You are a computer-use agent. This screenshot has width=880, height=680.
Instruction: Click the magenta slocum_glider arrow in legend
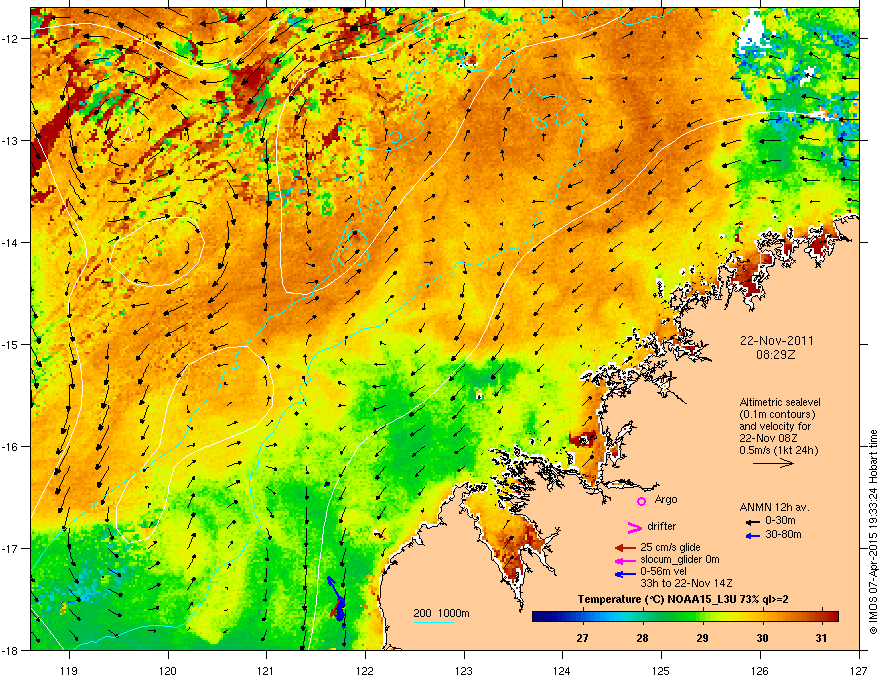pos(625,561)
